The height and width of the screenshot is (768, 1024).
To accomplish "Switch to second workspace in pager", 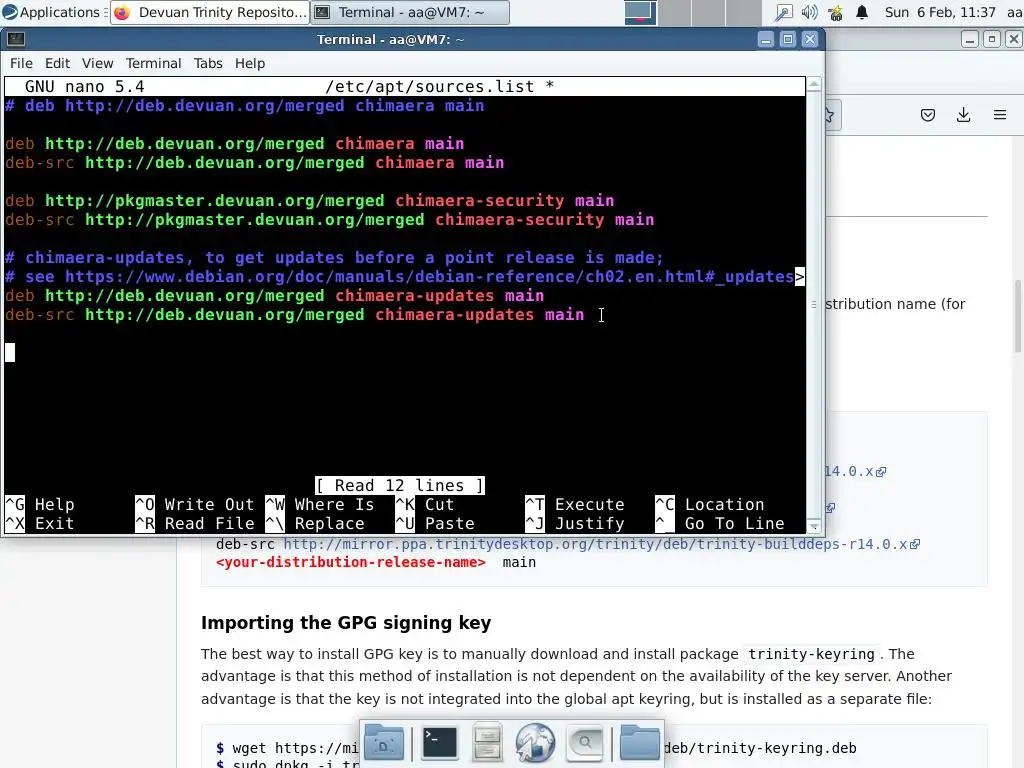I will [x=674, y=12].
